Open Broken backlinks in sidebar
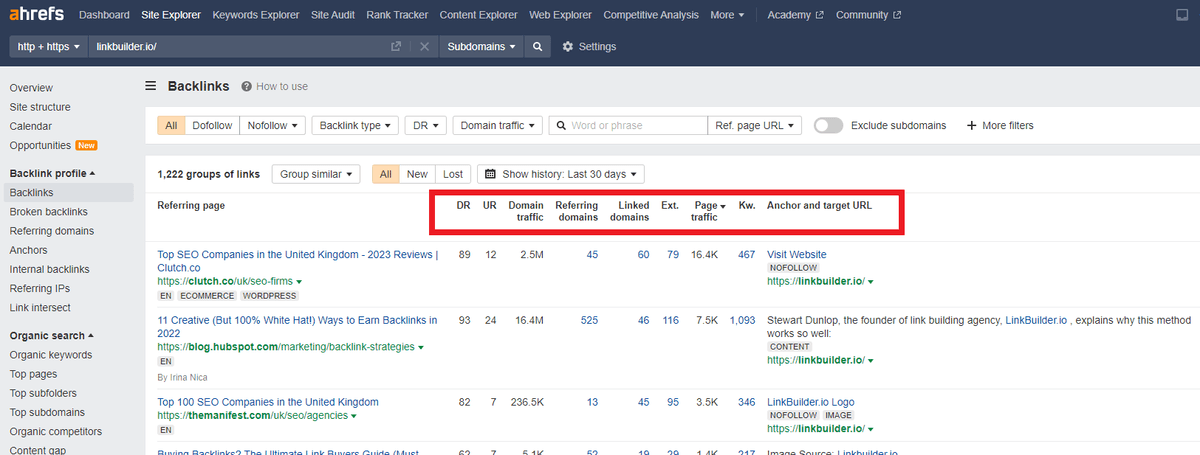This screenshot has height=455, width=1200. click(48, 212)
